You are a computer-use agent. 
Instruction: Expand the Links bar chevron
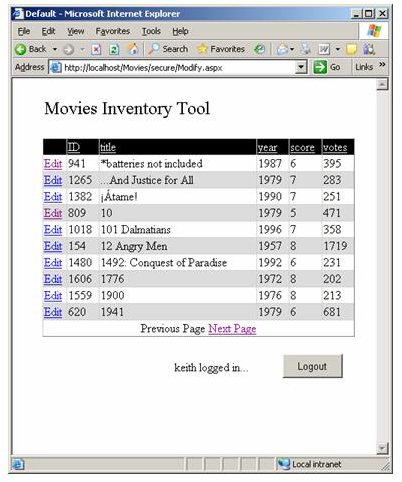tap(382, 64)
